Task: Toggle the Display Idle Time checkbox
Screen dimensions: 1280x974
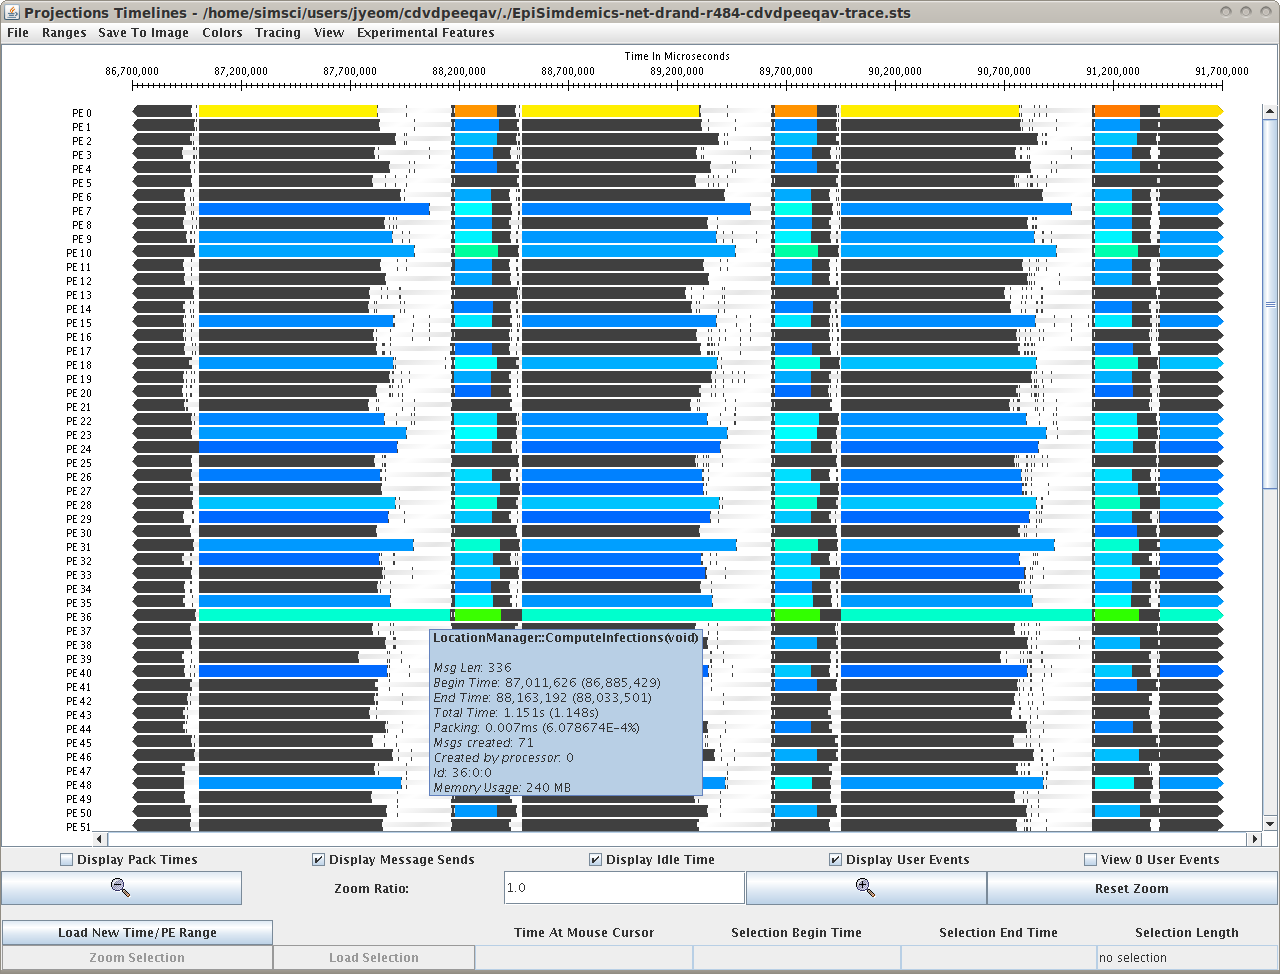Action: (x=596, y=860)
